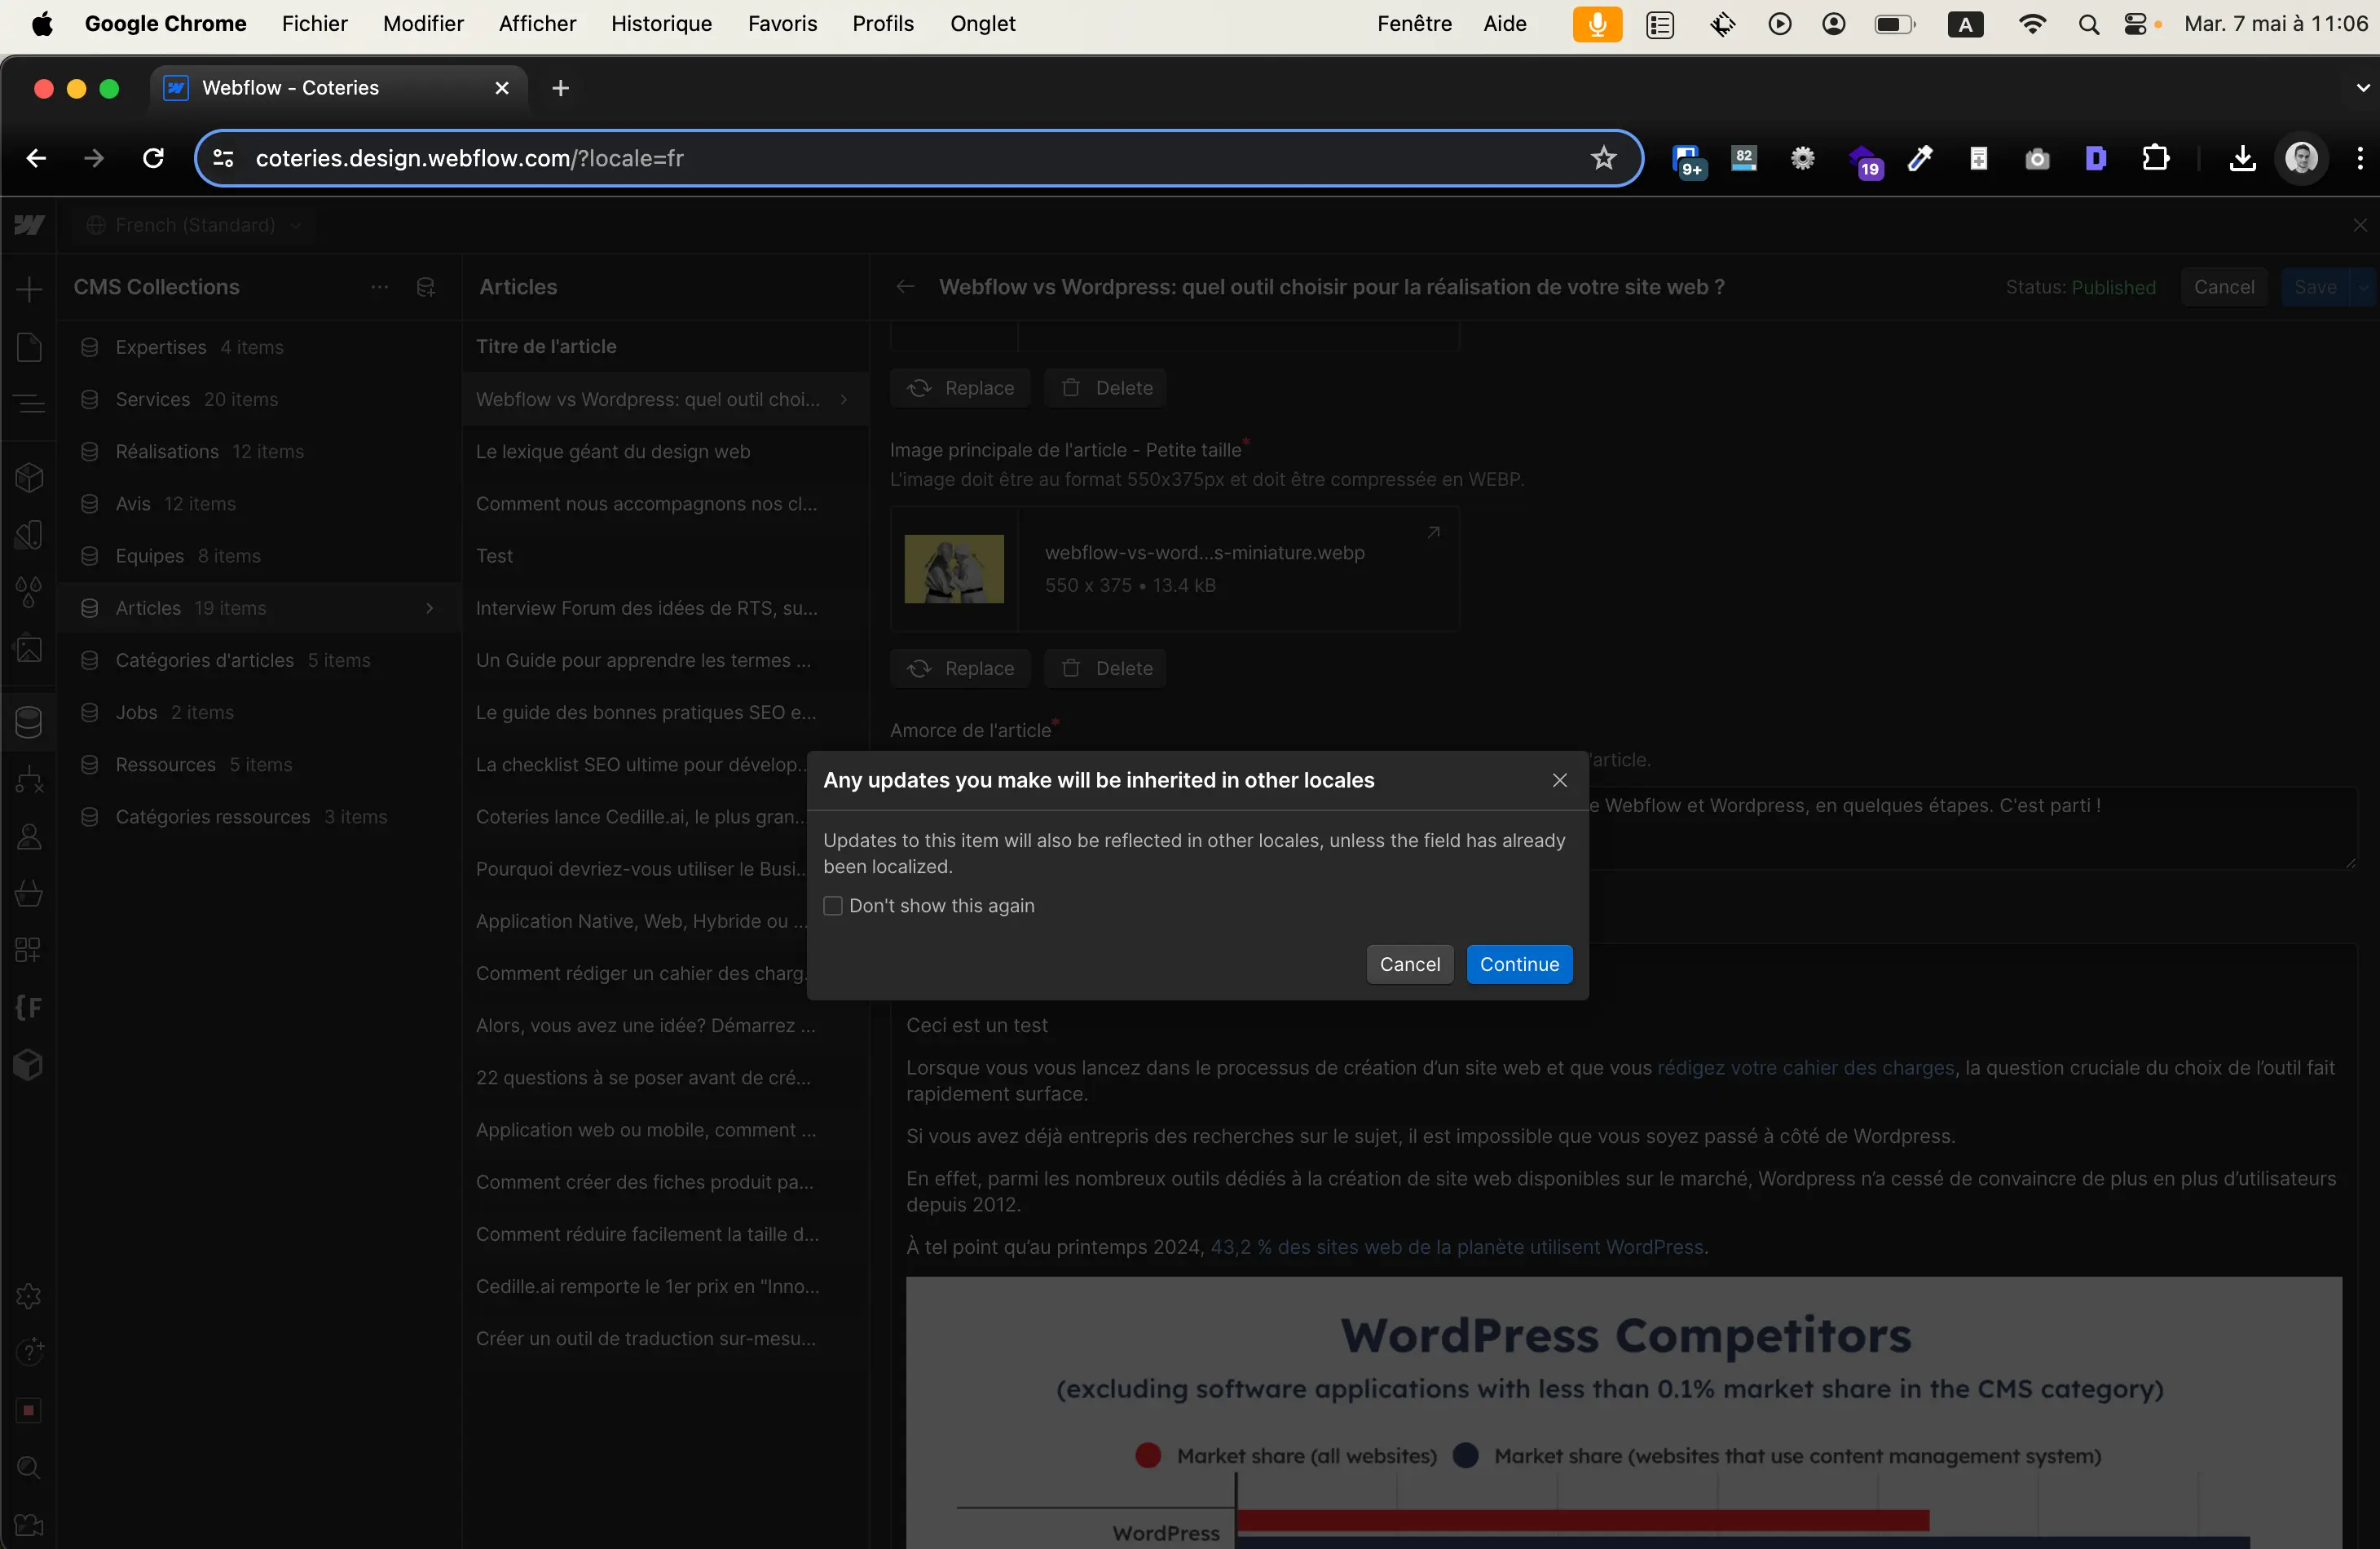
Task: Expand the Articles collection chevron
Action: tap(430, 608)
